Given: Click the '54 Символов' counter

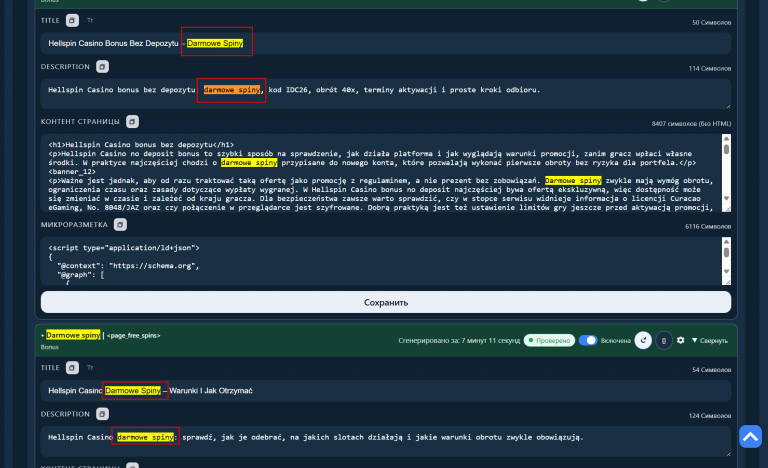Looking at the screenshot, I should tap(711, 370).
